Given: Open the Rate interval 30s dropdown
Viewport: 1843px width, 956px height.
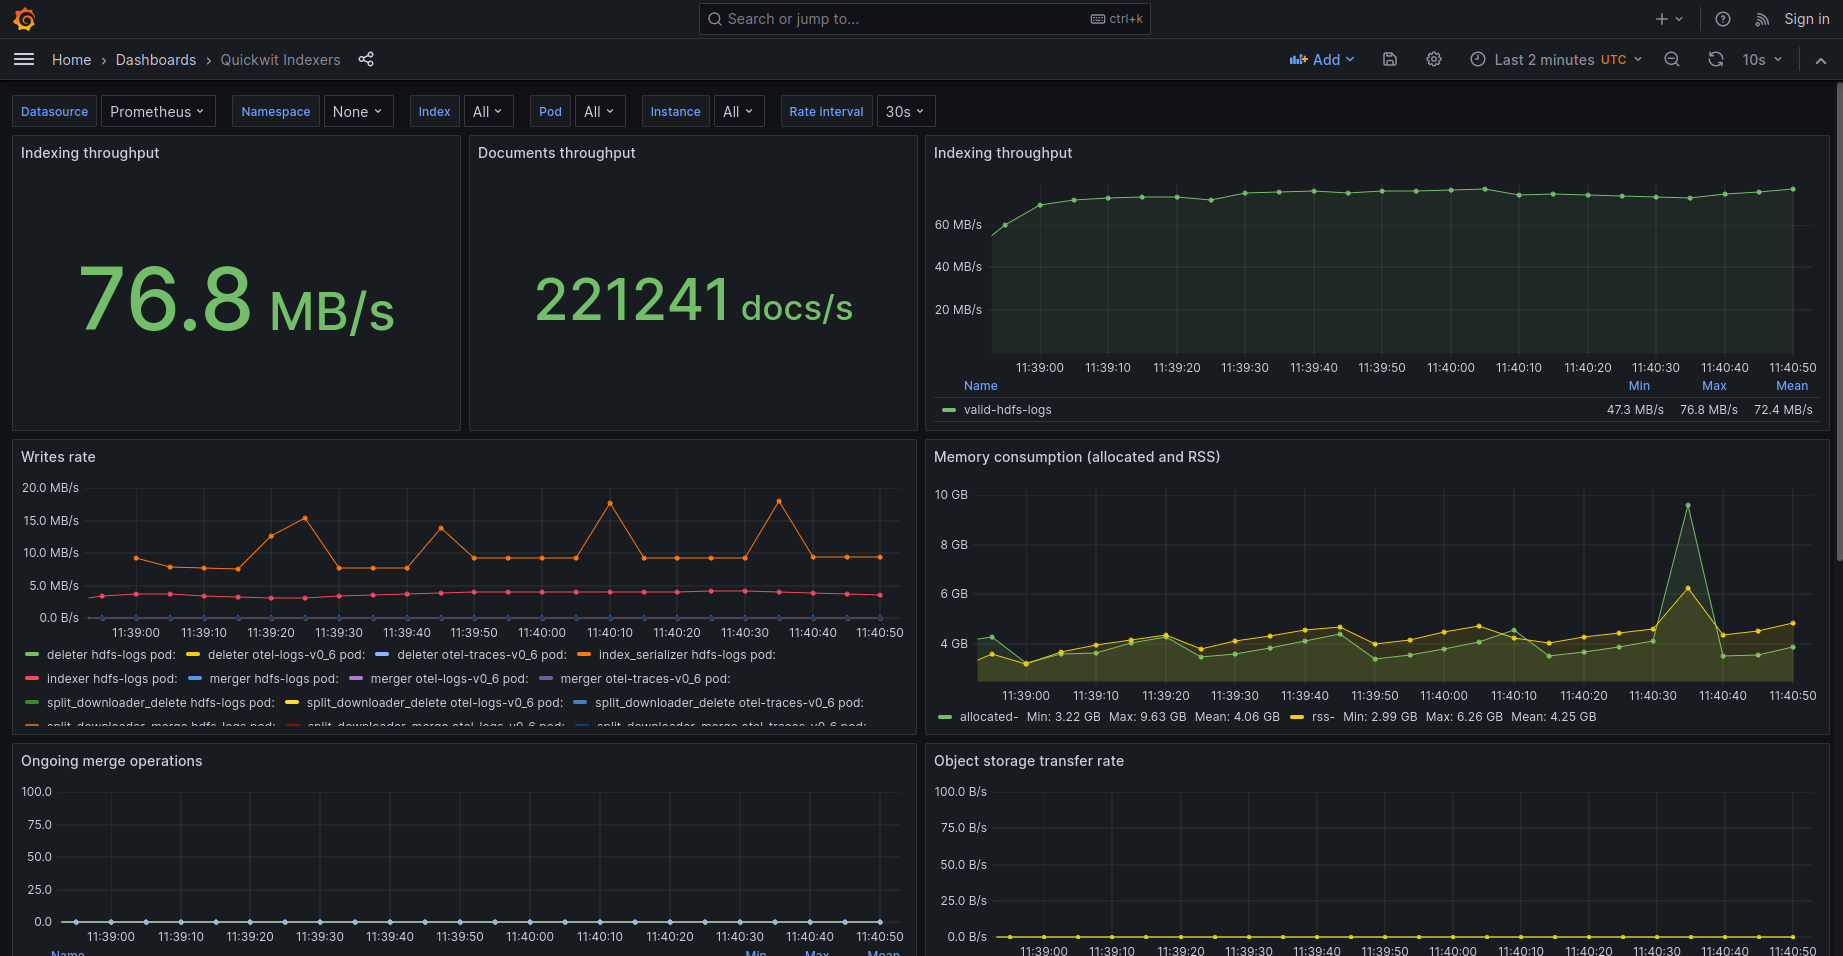Looking at the screenshot, I should pos(904,112).
